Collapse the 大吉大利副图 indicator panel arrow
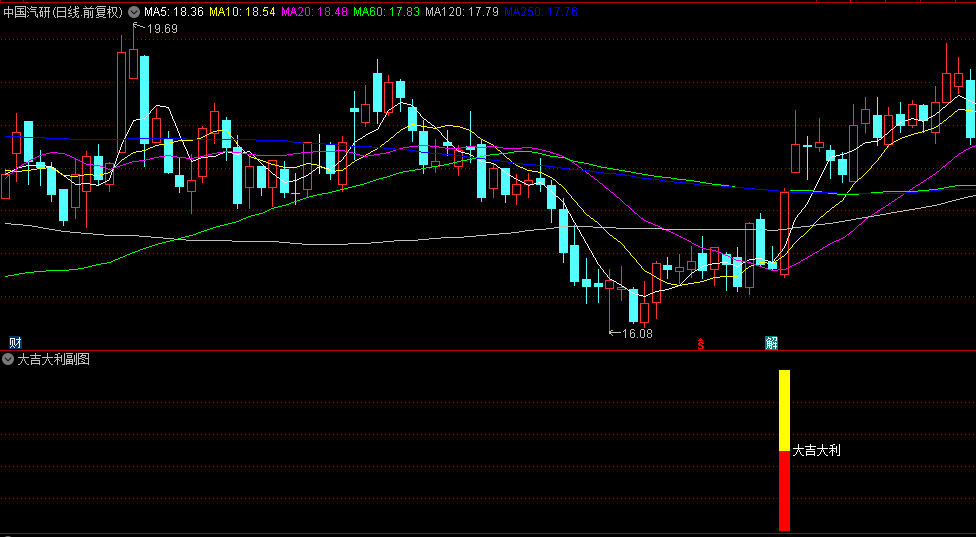 pyautogui.click(x=8, y=359)
